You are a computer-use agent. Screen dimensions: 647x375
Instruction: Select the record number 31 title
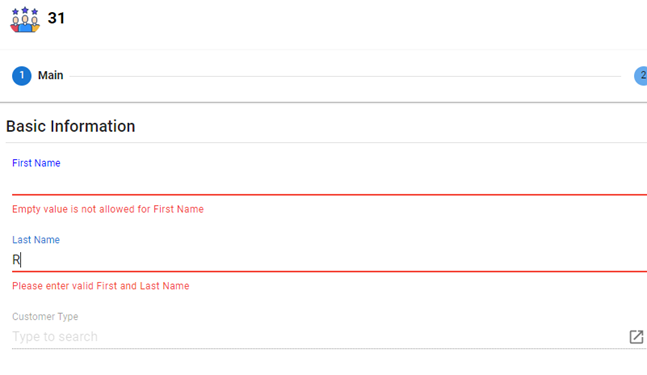click(x=56, y=18)
